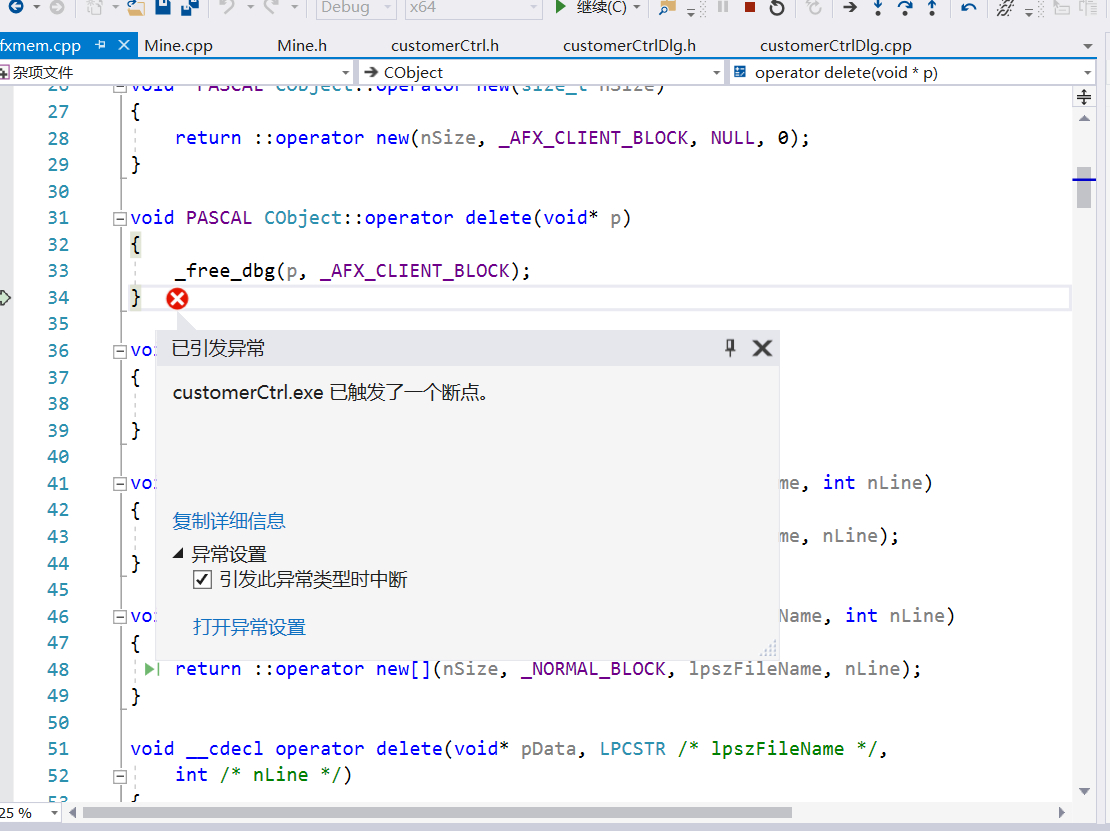The height and width of the screenshot is (831, 1110).
Task: Pin the fxmem.cpp tab
Action: tap(100, 45)
